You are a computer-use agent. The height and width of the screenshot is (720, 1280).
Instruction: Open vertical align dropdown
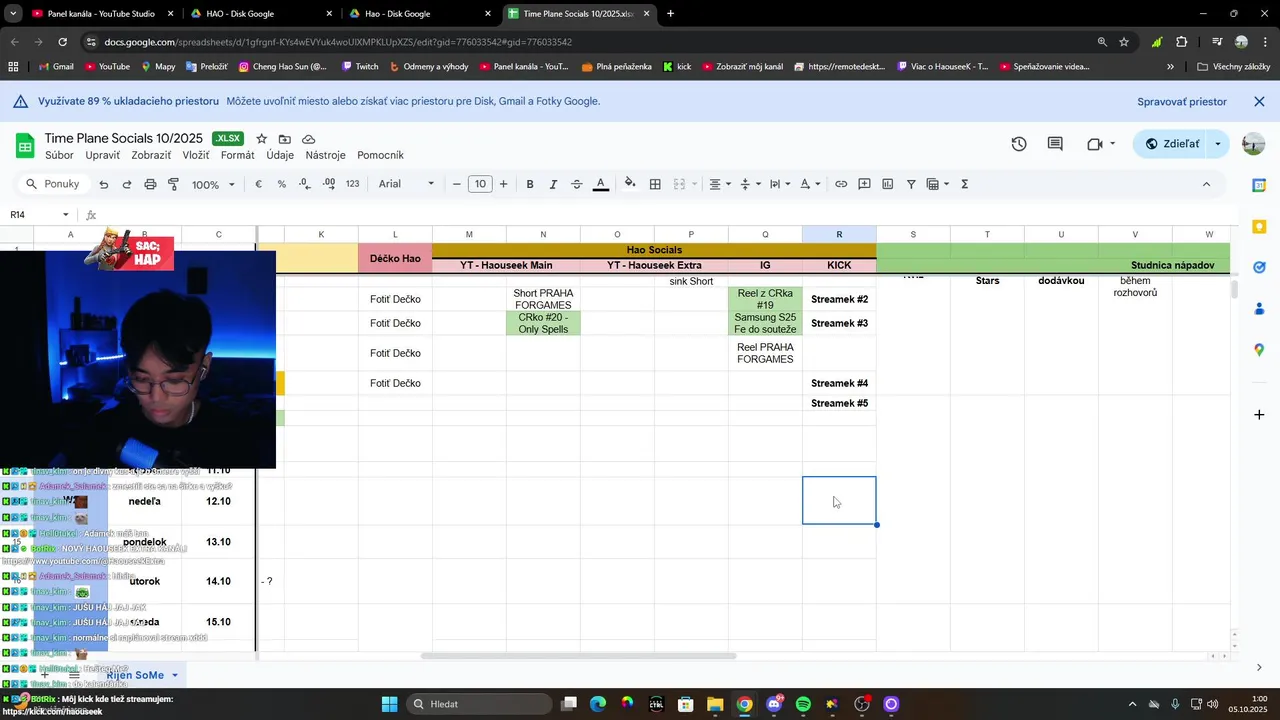click(750, 184)
